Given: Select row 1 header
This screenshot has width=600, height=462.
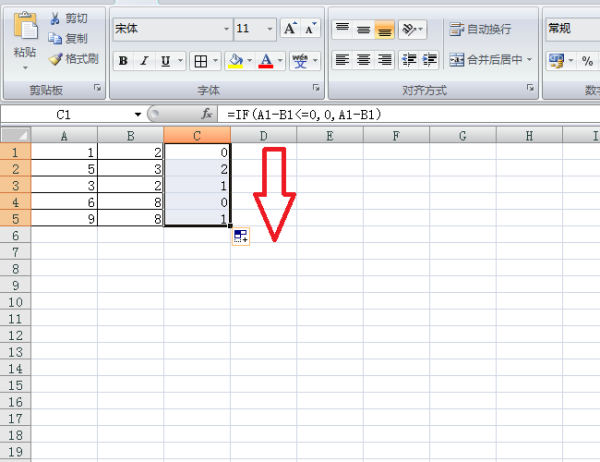Looking at the screenshot, I should click(15, 152).
